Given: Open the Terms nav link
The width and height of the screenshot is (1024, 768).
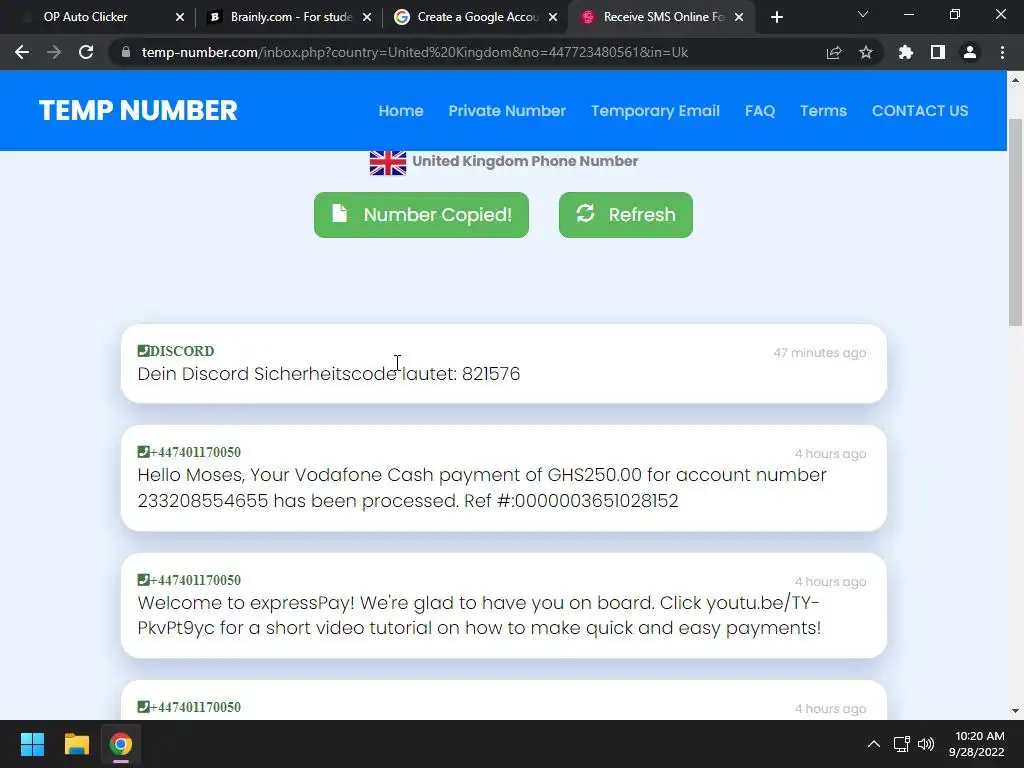Looking at the screenshot, I should 824,111.
